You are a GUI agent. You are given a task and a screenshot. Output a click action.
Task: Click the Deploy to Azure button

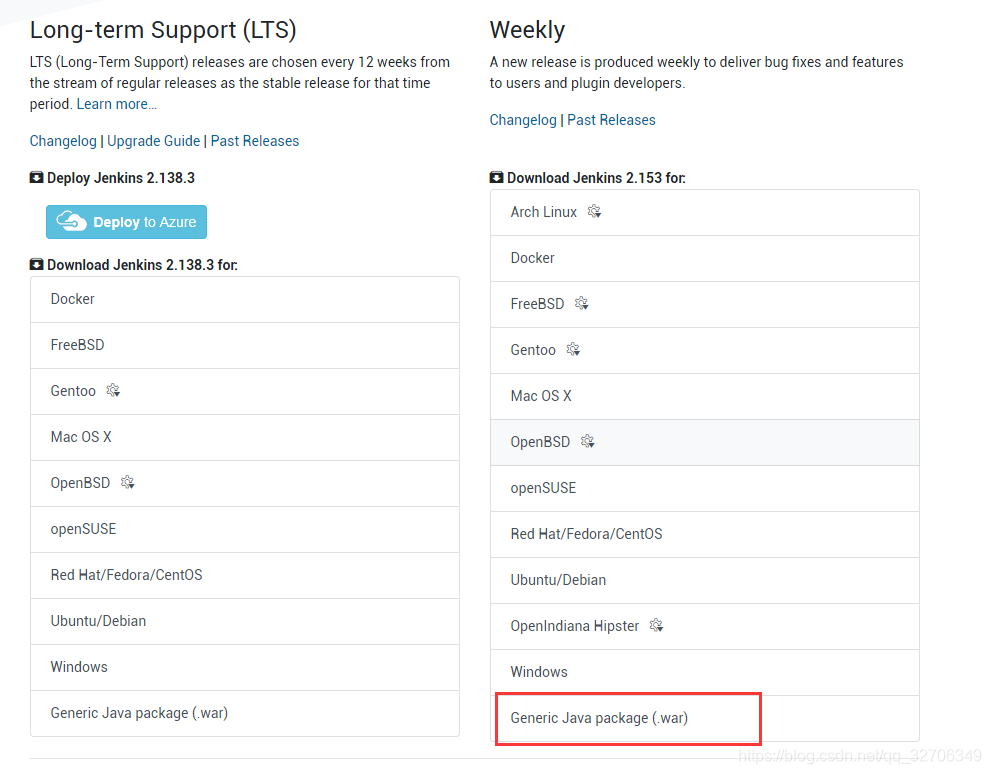click(126, 222)
